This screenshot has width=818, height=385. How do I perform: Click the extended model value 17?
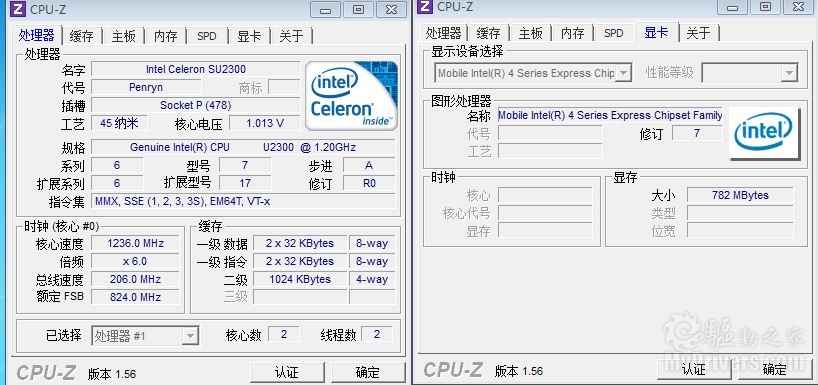(x=245, y=183)
